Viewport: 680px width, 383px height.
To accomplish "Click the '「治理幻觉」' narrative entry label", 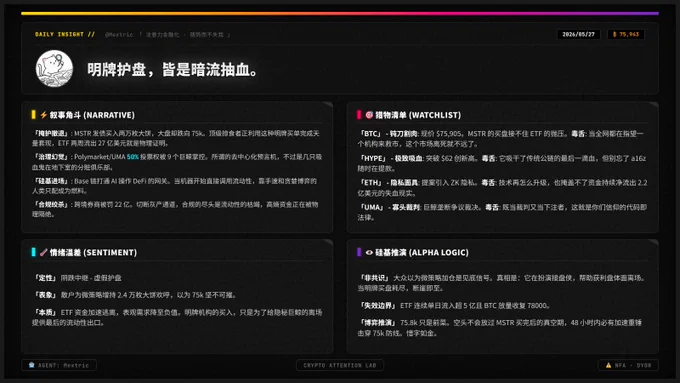I will (x=51, y=157).
